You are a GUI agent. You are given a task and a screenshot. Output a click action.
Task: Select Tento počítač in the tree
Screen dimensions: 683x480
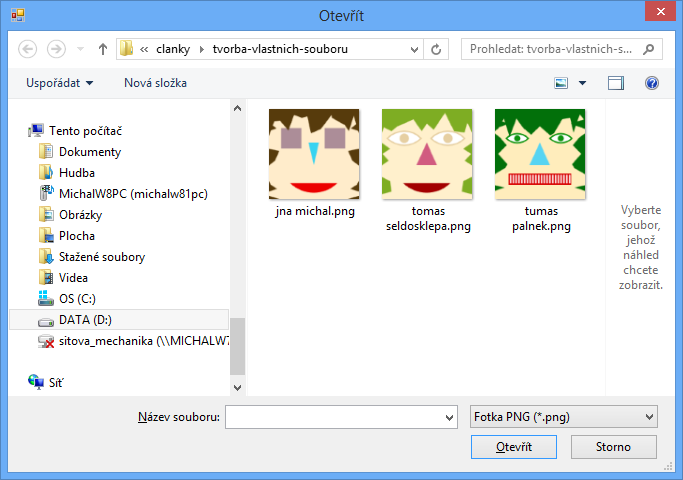pos(85,131)
